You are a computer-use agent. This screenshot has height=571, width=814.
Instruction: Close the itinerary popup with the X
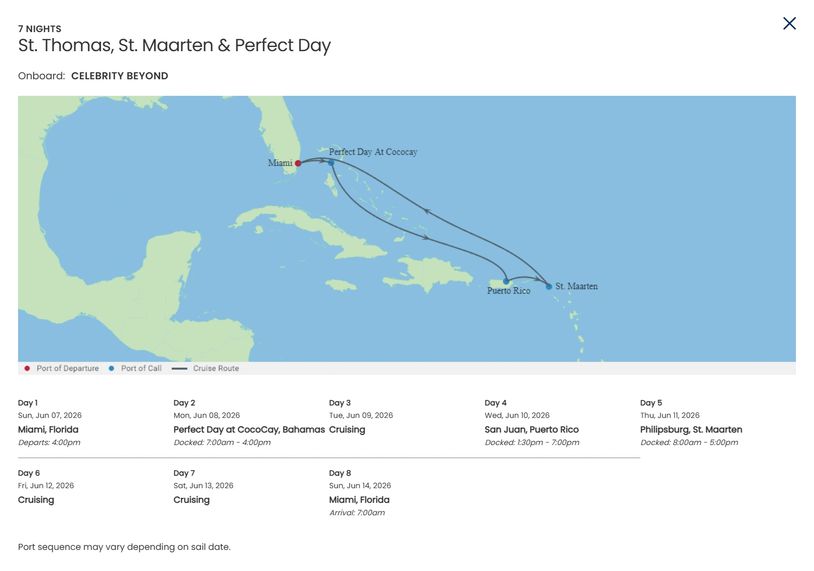coord(789,23)
